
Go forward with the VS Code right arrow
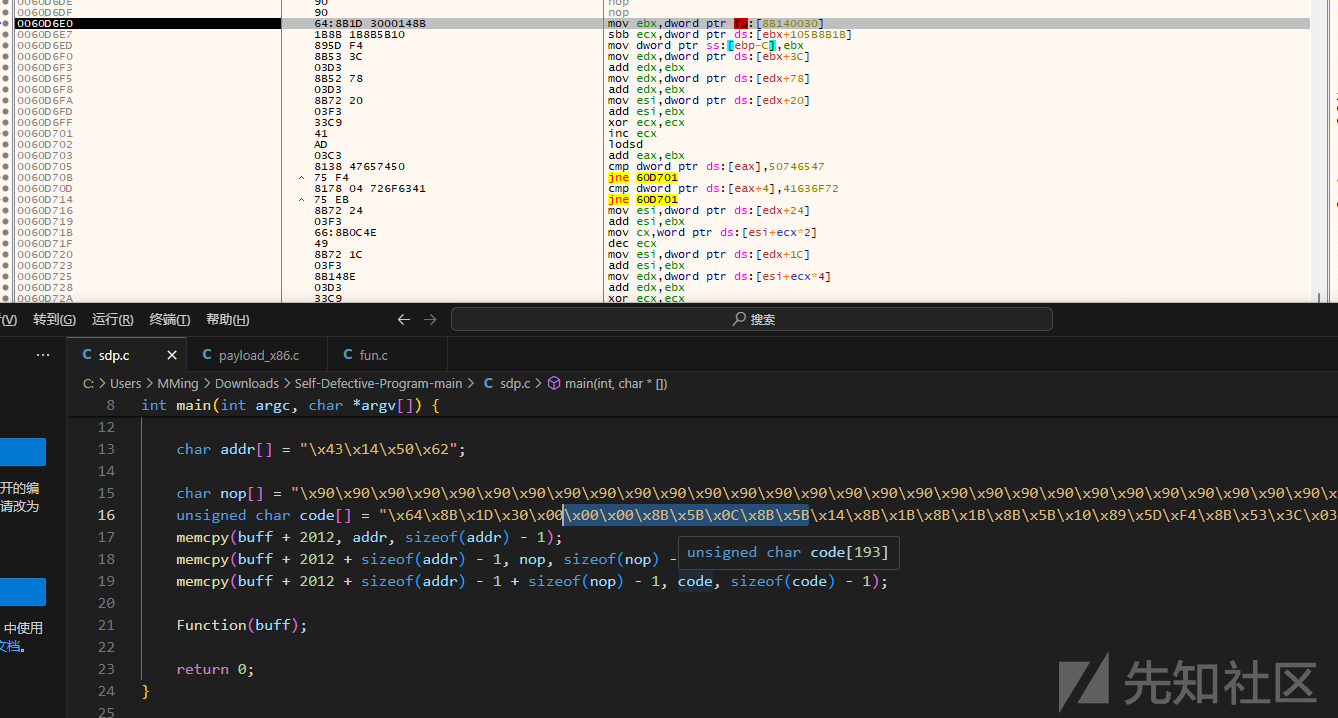pyautogui.click(x=430, y=319)
